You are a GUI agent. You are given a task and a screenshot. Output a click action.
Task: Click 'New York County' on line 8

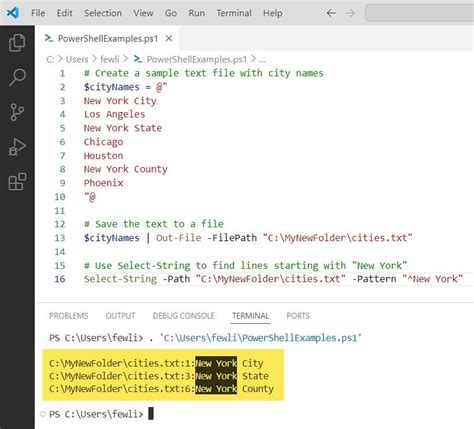126,169
